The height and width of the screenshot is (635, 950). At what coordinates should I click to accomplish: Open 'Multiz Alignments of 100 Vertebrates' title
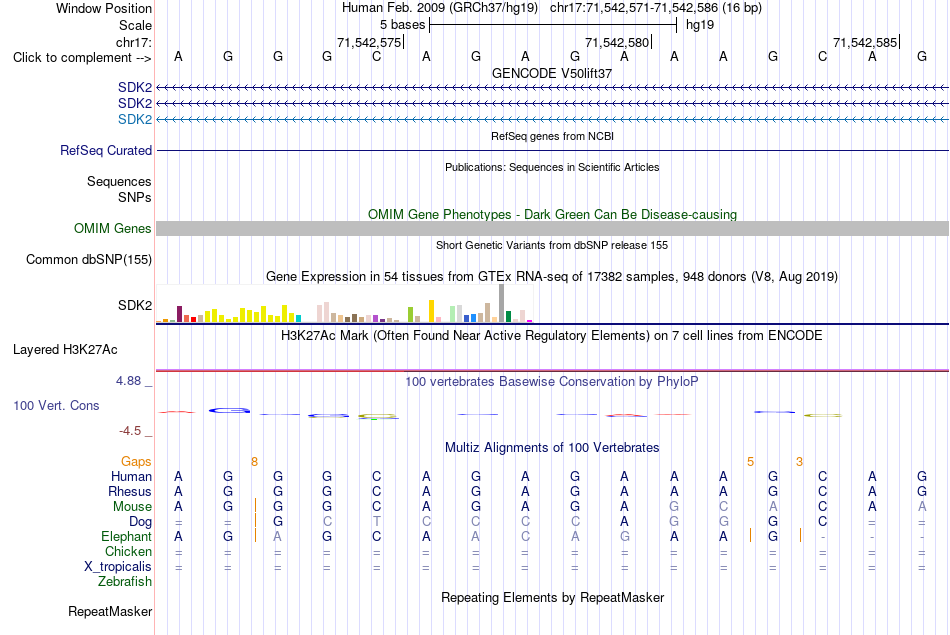pos(552,448)
